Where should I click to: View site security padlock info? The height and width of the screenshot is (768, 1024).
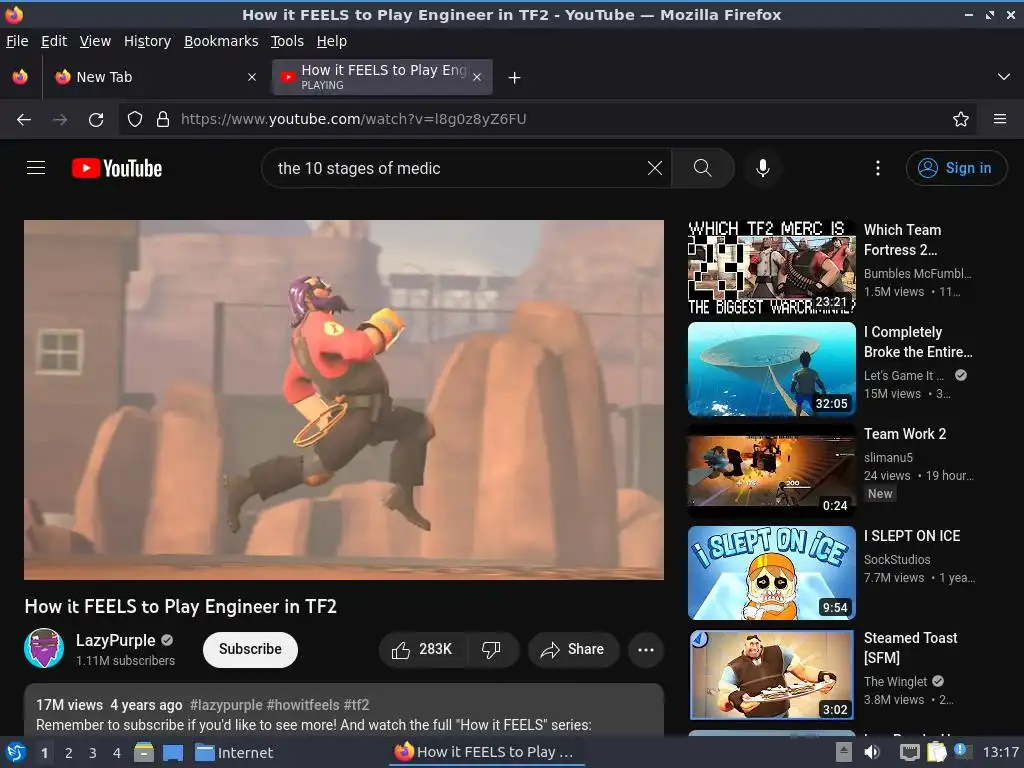pyautogui.click(x=163, y=119)
